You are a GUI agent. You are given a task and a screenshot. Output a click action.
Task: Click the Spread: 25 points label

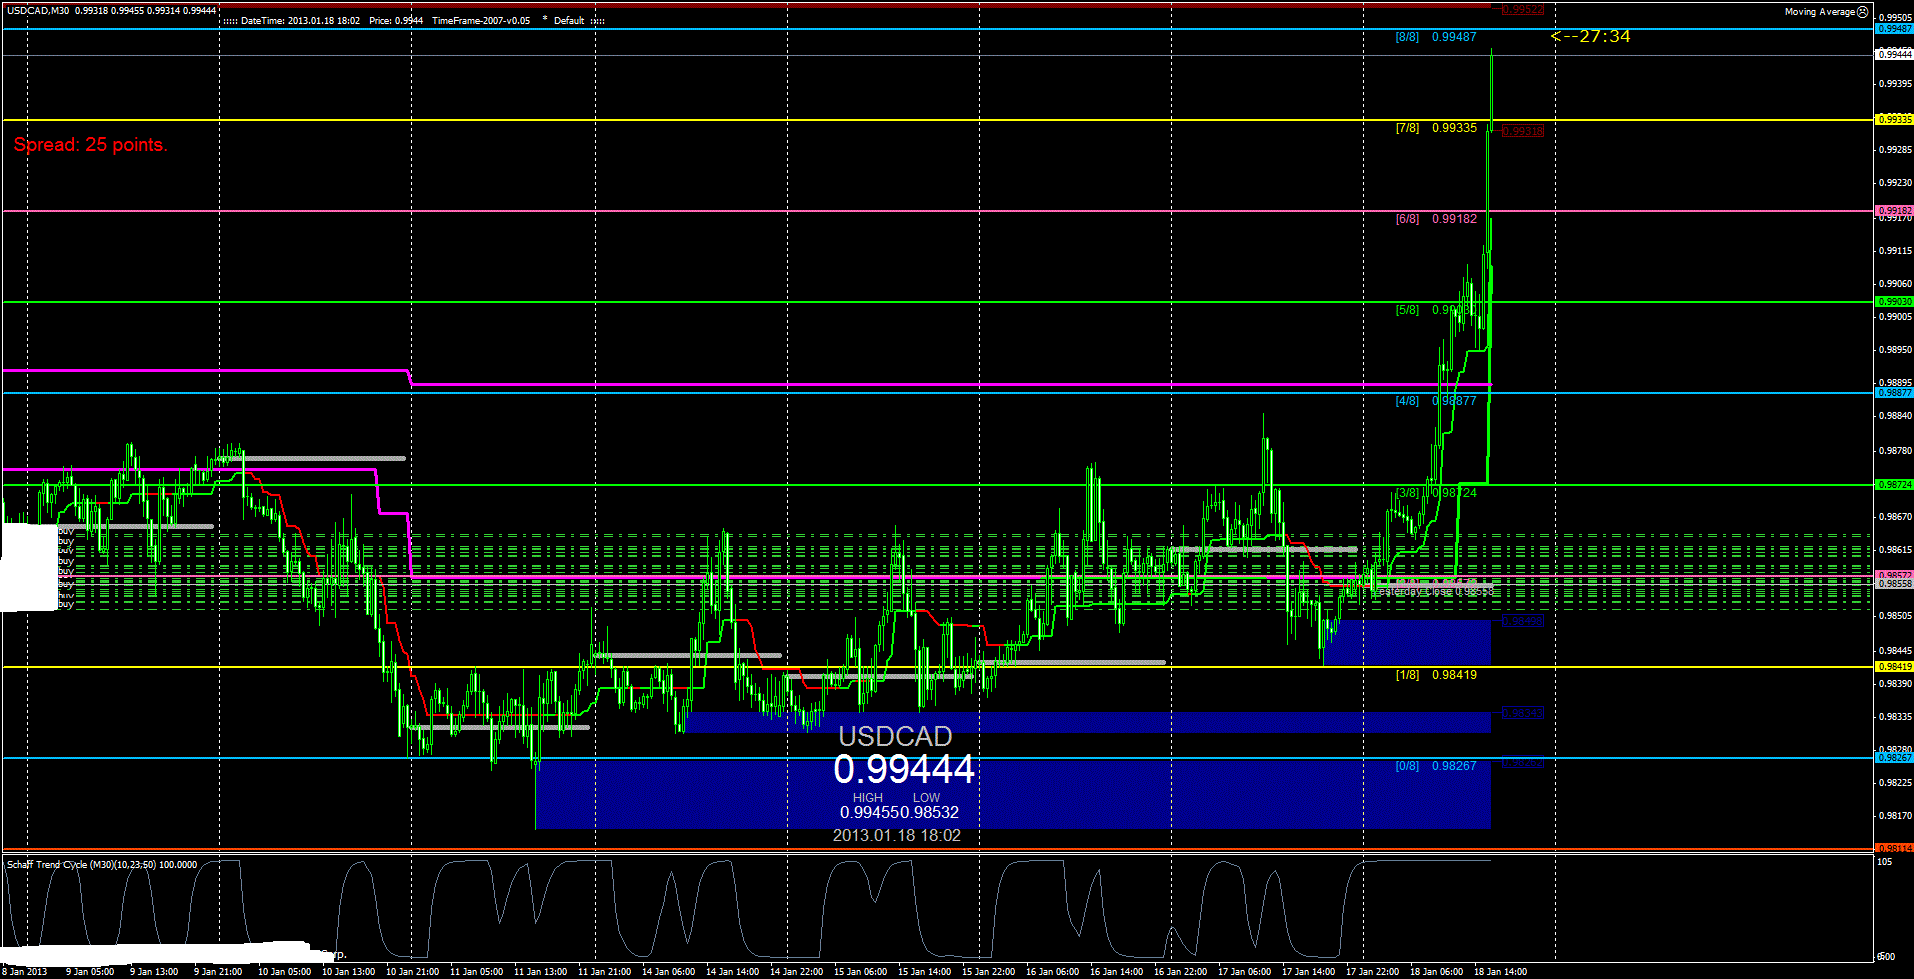pyautogui.click(x=90, y=145)
